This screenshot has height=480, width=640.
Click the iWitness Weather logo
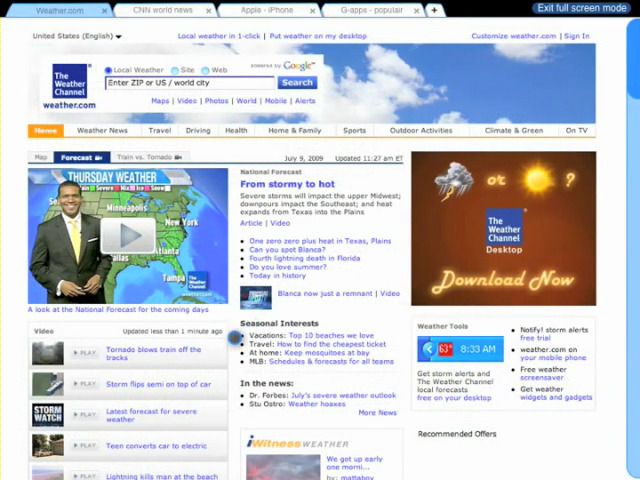point(298,442)
